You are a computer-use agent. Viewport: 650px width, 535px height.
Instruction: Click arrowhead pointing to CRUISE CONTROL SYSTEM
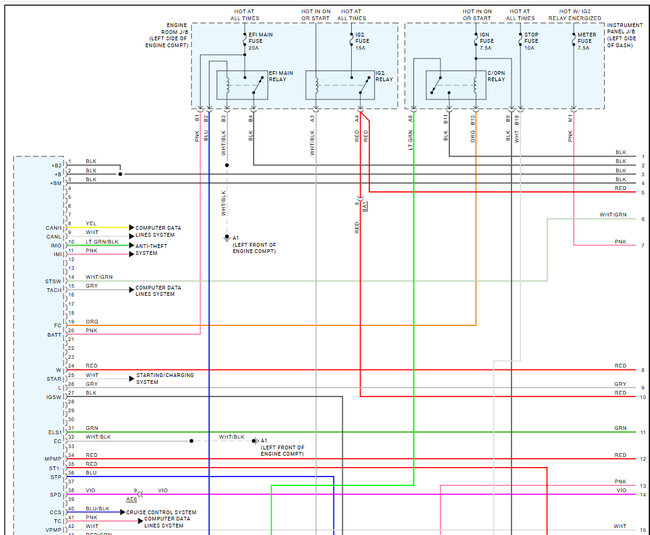(x=122, y=512)
